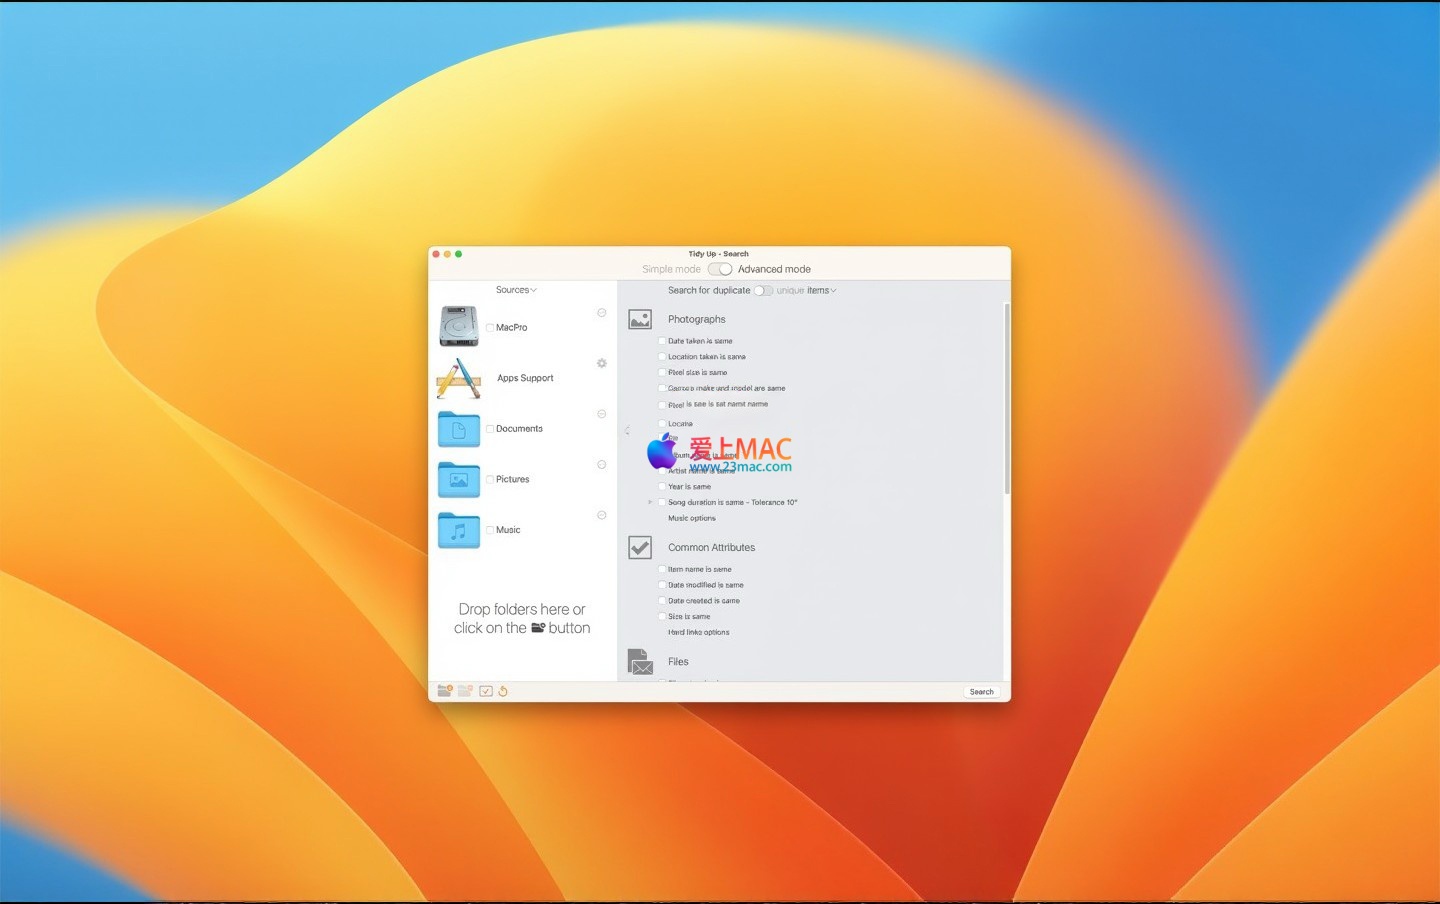Image resolution: width=1440 pixels, height=904 pixels.
Task: Toggle the duplicate/unique search switch
Action: pyautogui.click(x=763, y=291)
